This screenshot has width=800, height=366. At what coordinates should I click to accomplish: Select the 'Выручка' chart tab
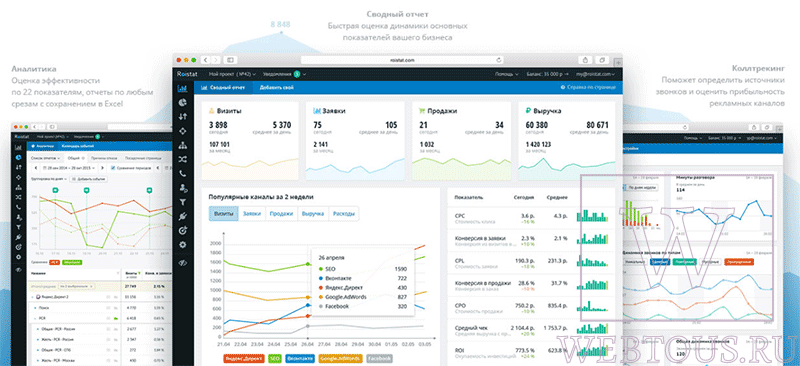[x=313, y=214]
